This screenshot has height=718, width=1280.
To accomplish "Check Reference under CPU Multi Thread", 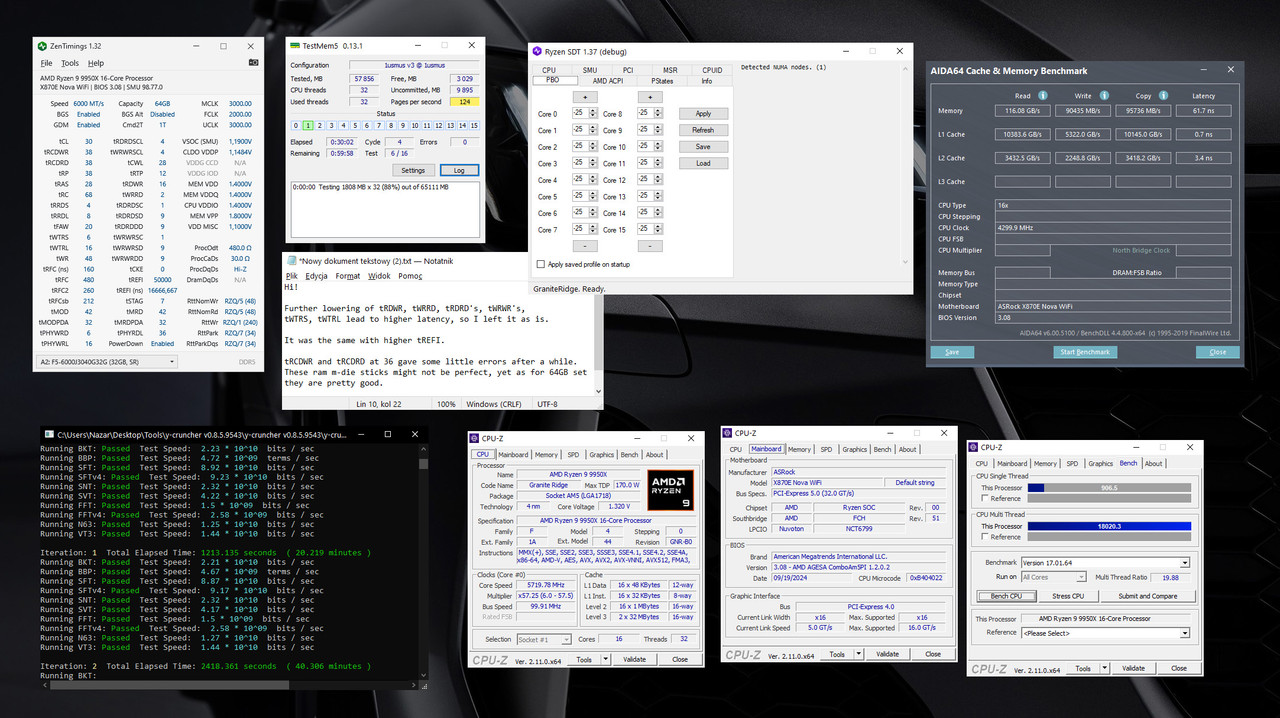I will [x=985, y=537].
